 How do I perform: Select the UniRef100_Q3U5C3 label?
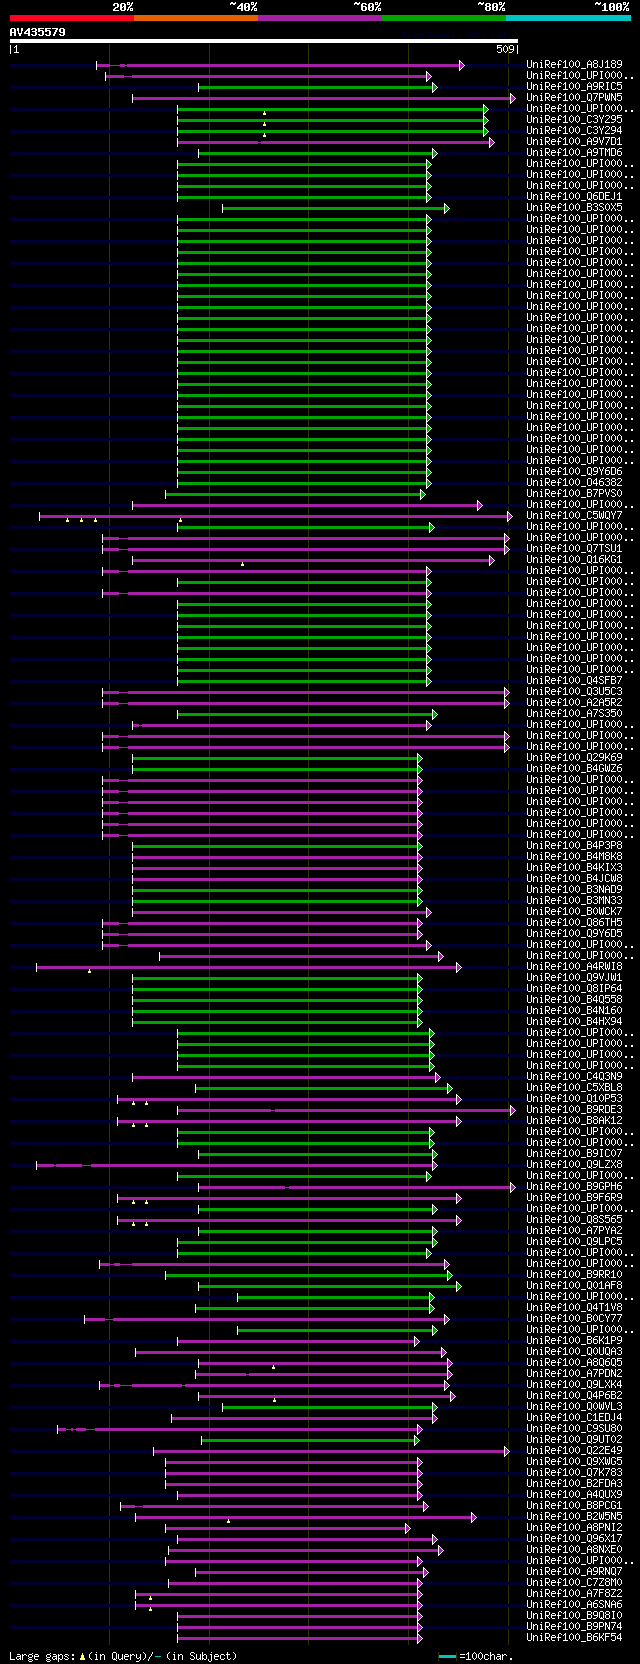coord(574,692)
